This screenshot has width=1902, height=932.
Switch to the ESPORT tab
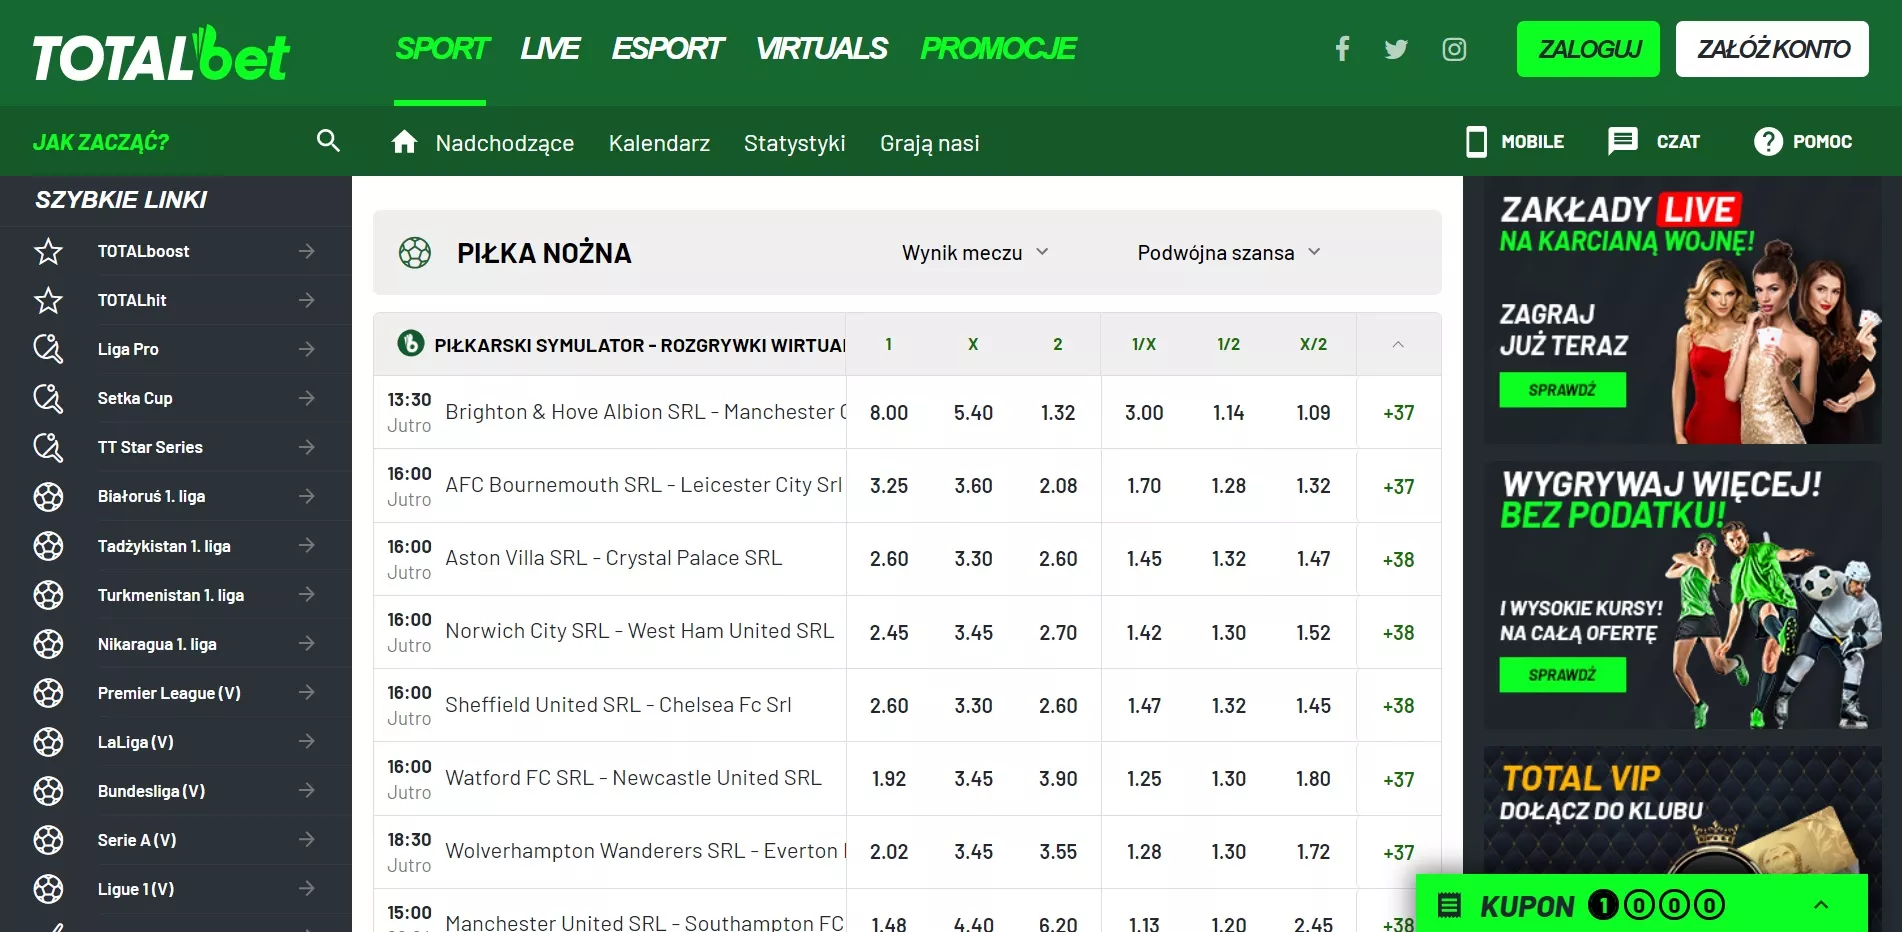click(x=667, y=48)
